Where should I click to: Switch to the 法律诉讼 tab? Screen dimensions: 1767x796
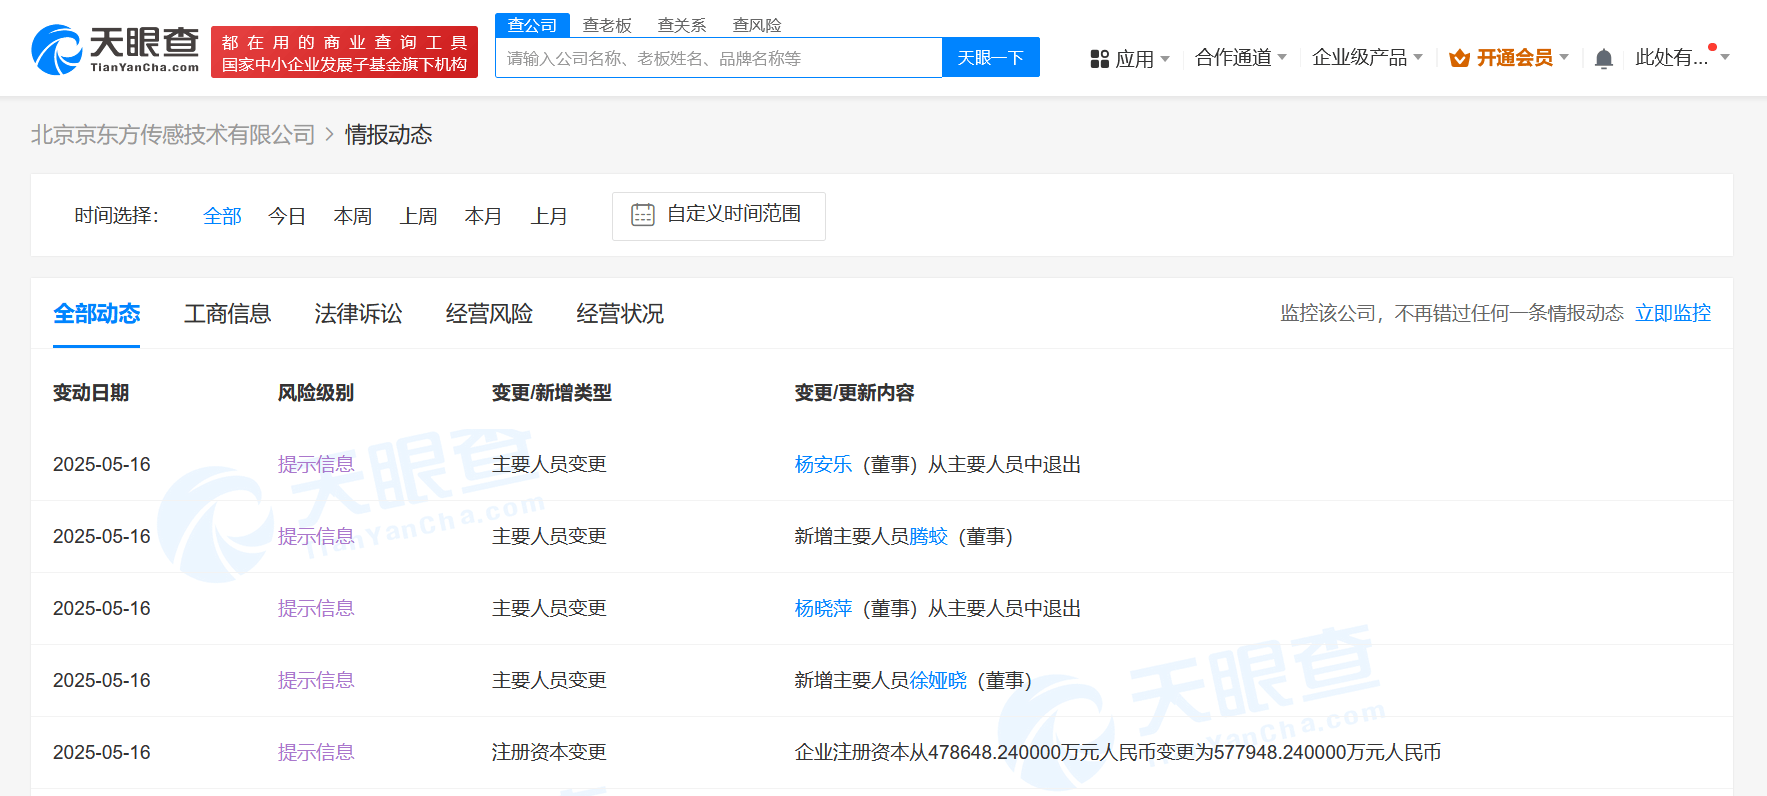pos(358,314)
